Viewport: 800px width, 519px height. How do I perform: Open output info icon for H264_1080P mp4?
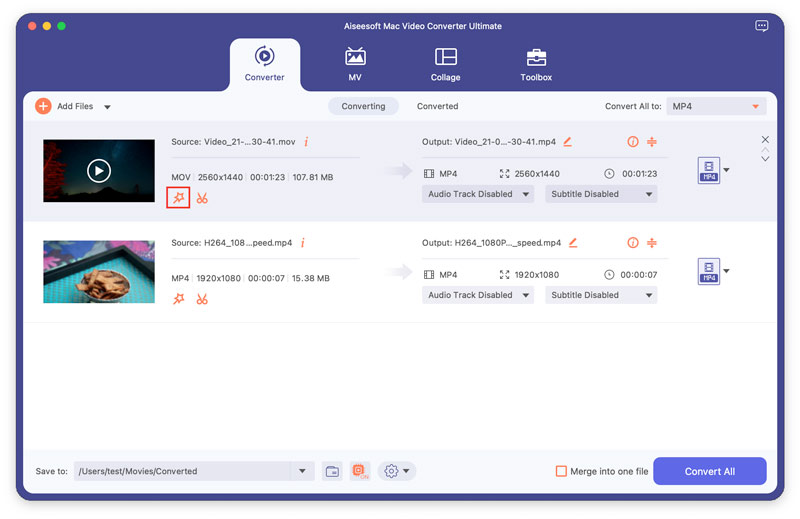[x=633, y=242]
